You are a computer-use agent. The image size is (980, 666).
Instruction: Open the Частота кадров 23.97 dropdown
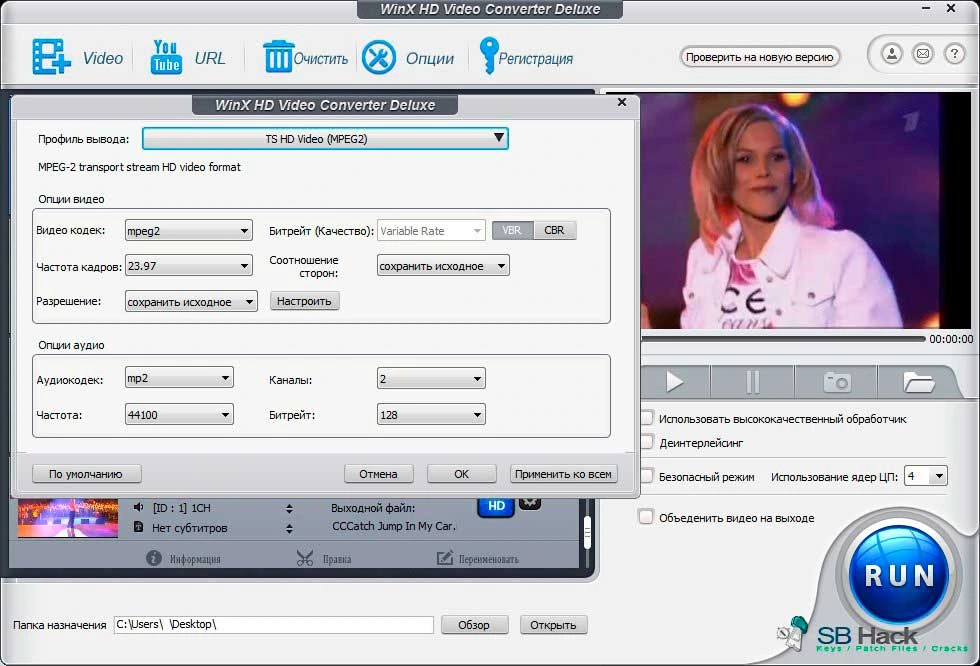pos(188,266)
